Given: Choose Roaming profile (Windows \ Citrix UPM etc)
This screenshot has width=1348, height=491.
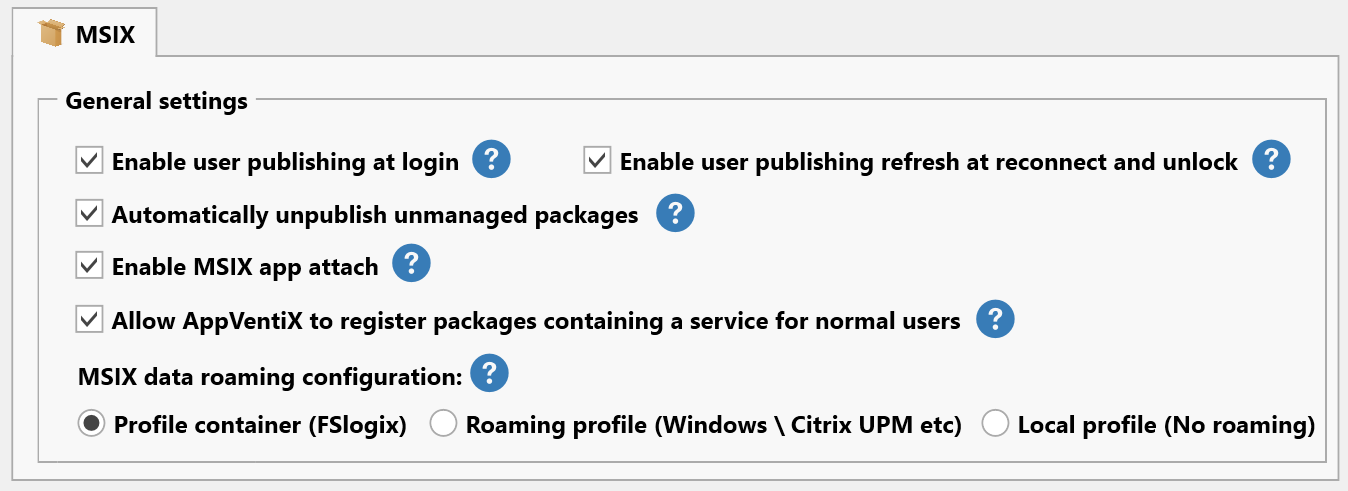Looking at the screenshot, I should click(x=442, y=424).
